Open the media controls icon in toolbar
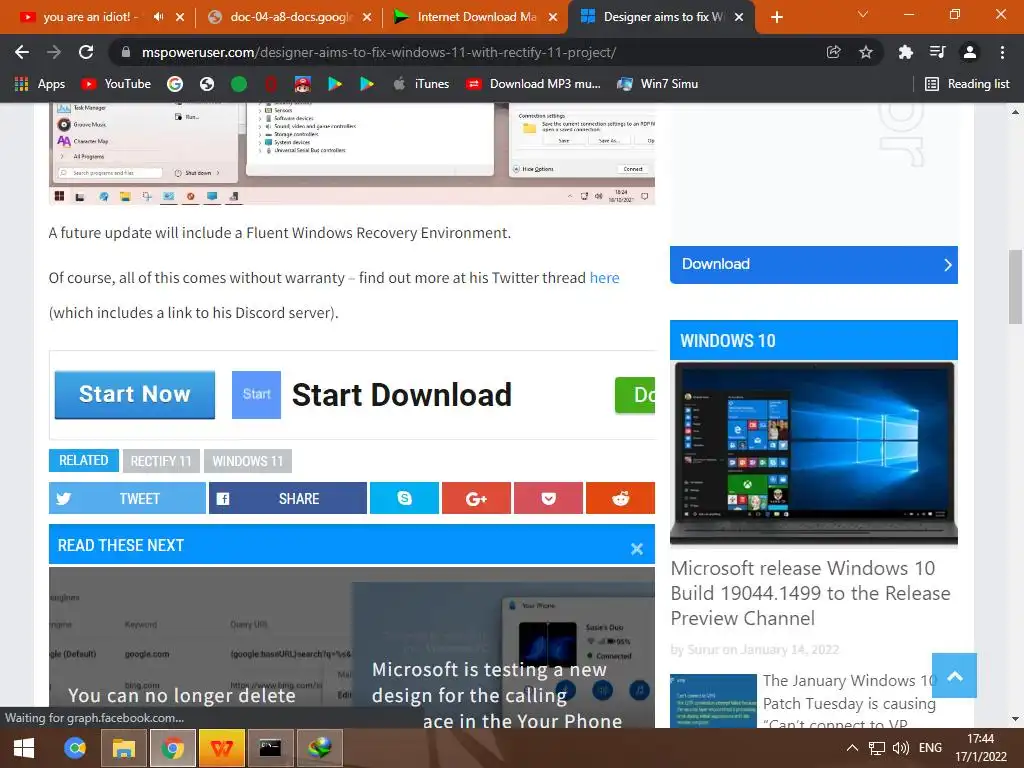 [x=937, y=52]
